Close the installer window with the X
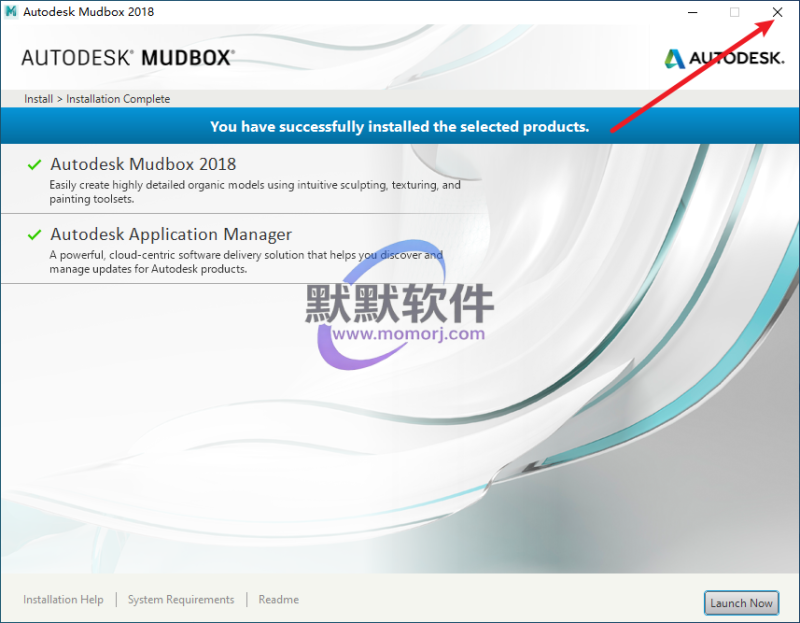The width and height of the screenshot is (800, 623). click(777, 12)
